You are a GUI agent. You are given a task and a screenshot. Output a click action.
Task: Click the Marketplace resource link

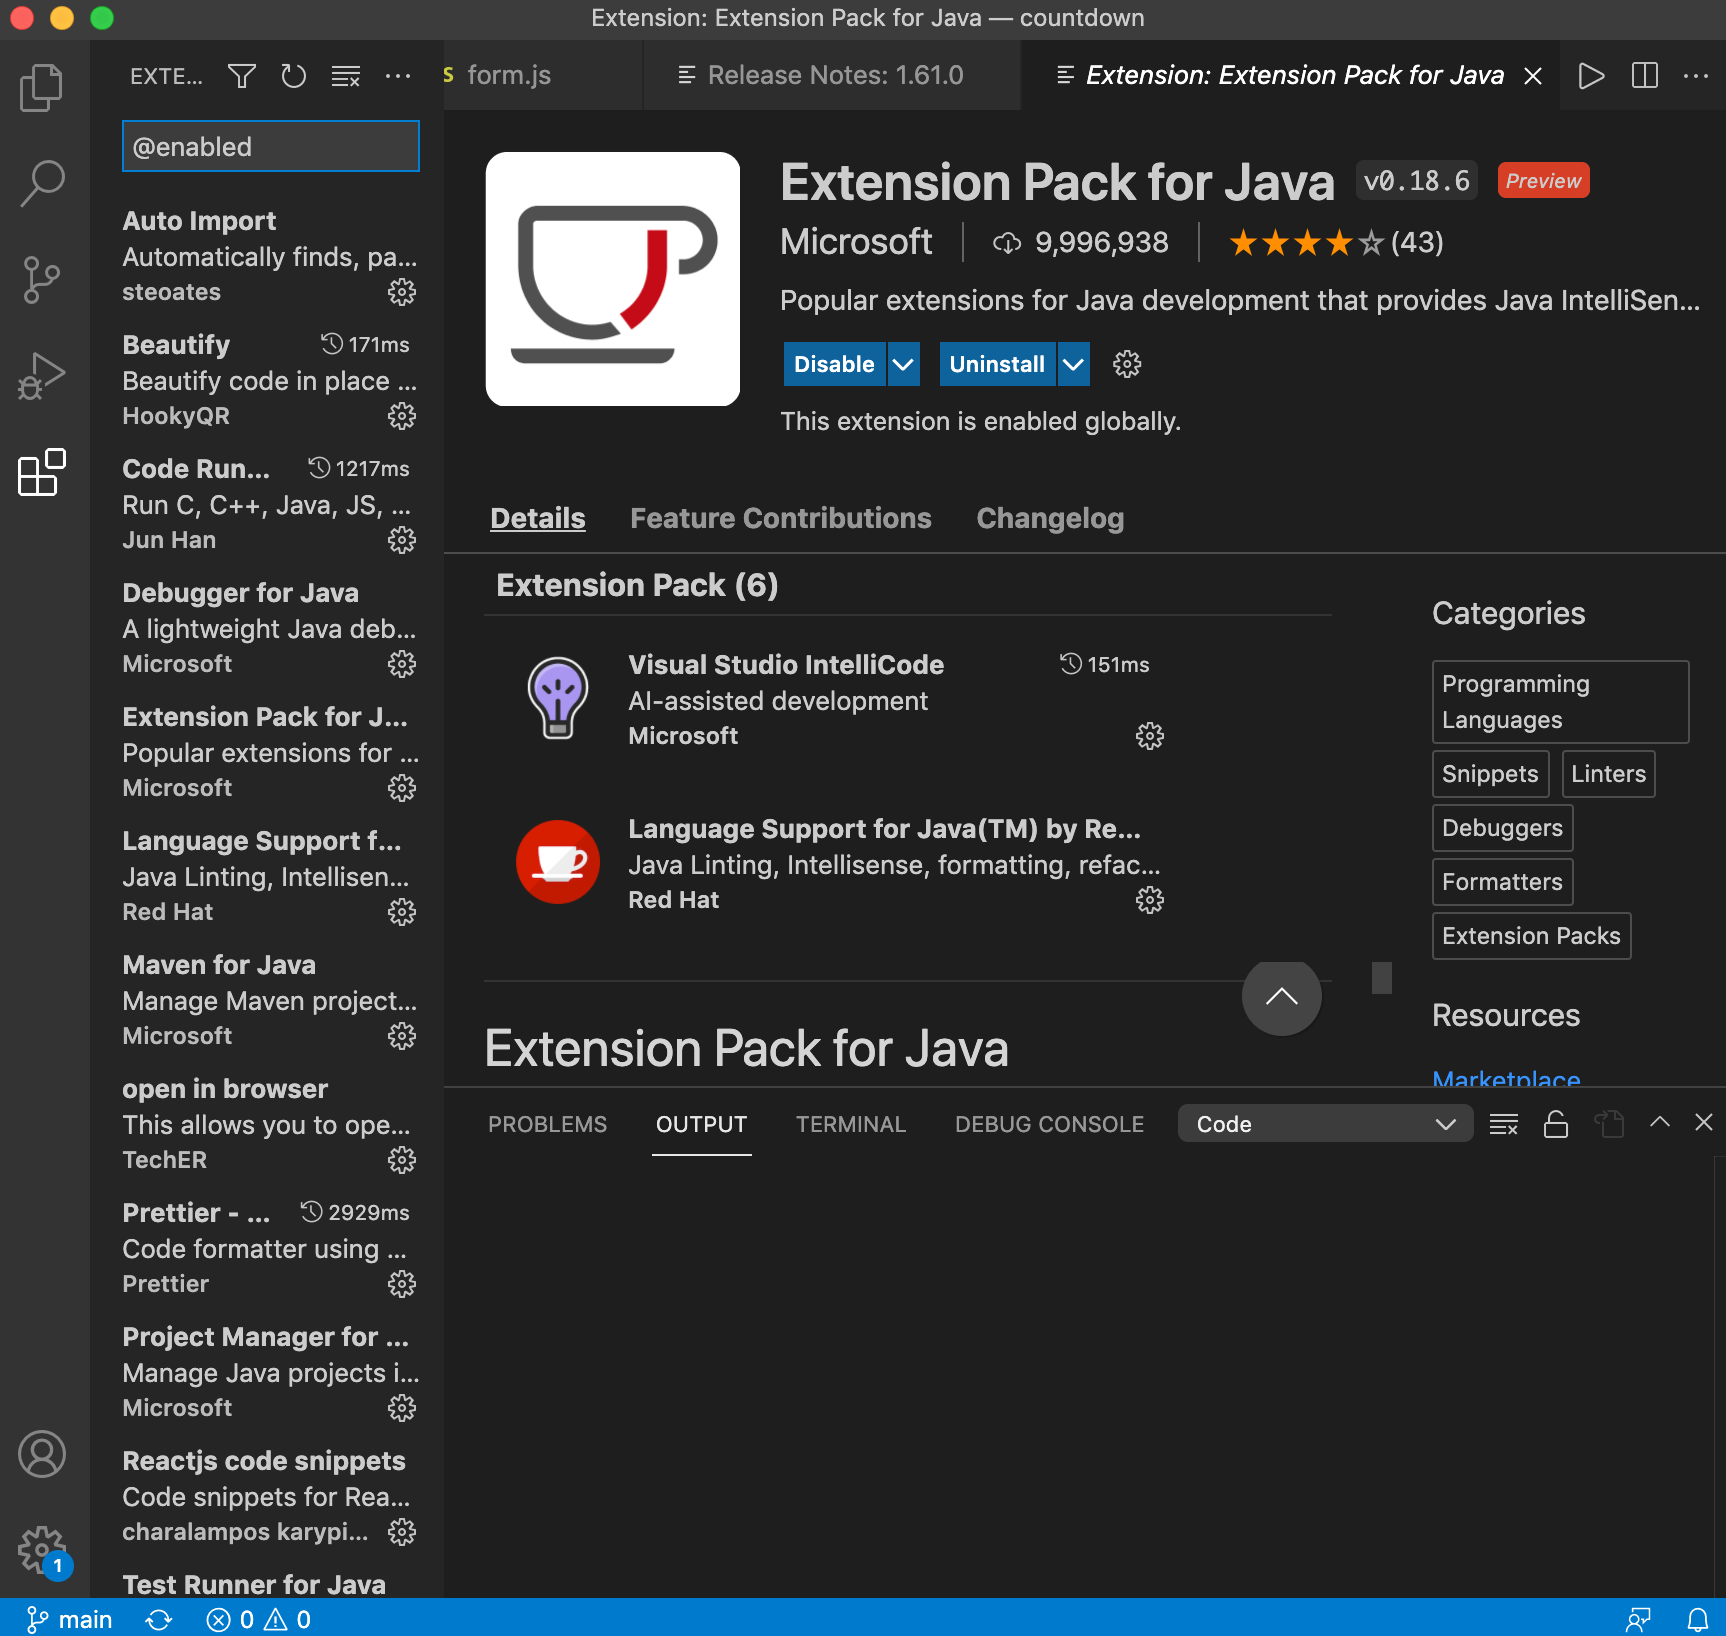[1506, 1078]
